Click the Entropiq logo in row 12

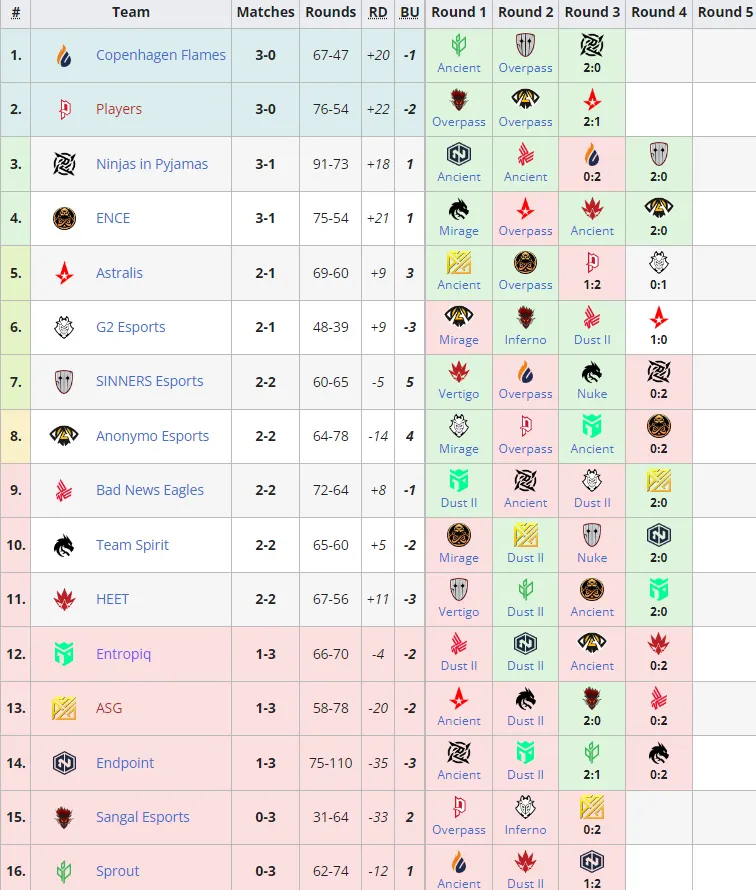tap(64, 654)
